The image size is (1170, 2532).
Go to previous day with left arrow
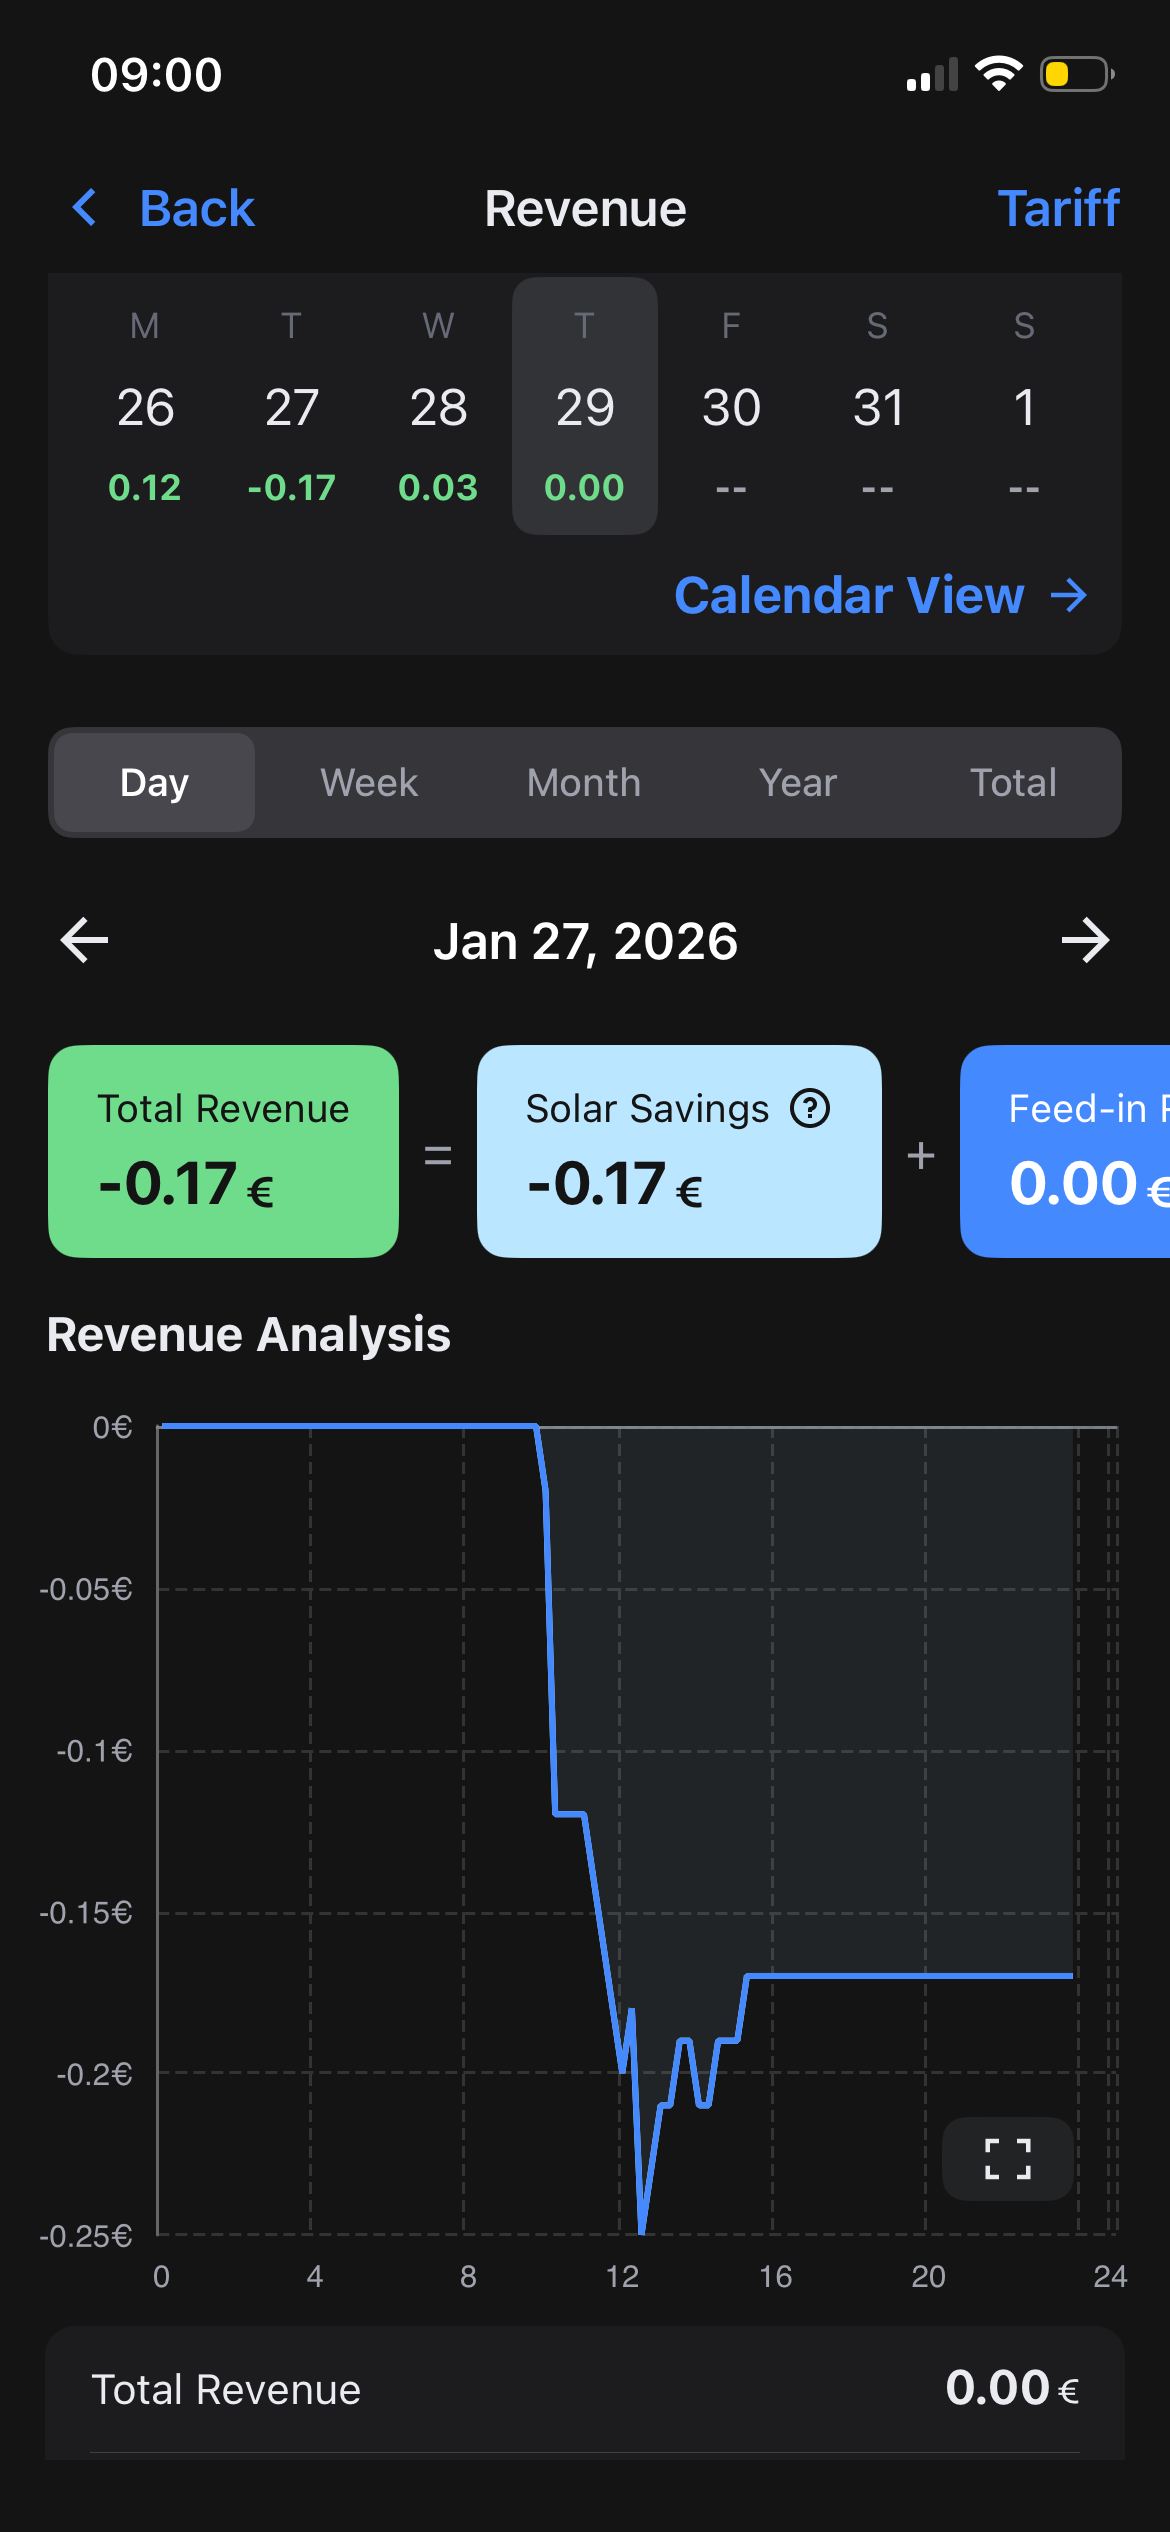pyautogui.click(x=85, y=941)
